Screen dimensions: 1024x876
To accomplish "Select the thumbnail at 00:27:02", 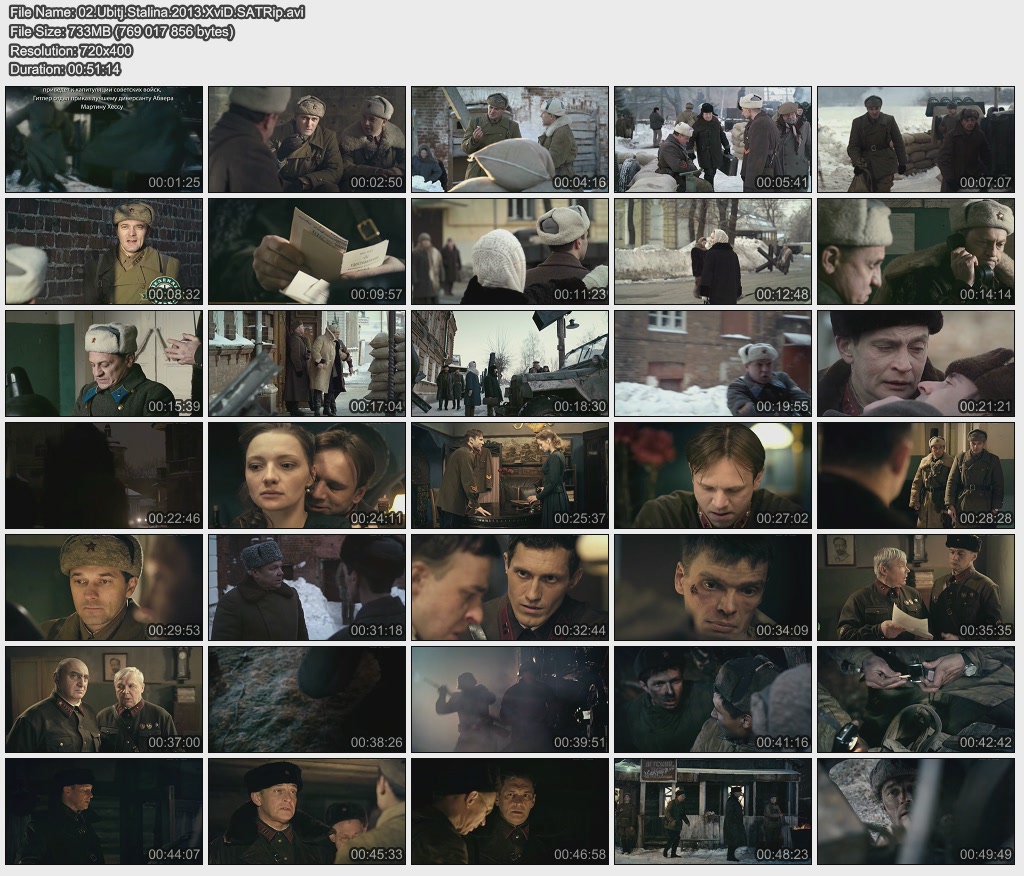I will [x=712, y=475].
